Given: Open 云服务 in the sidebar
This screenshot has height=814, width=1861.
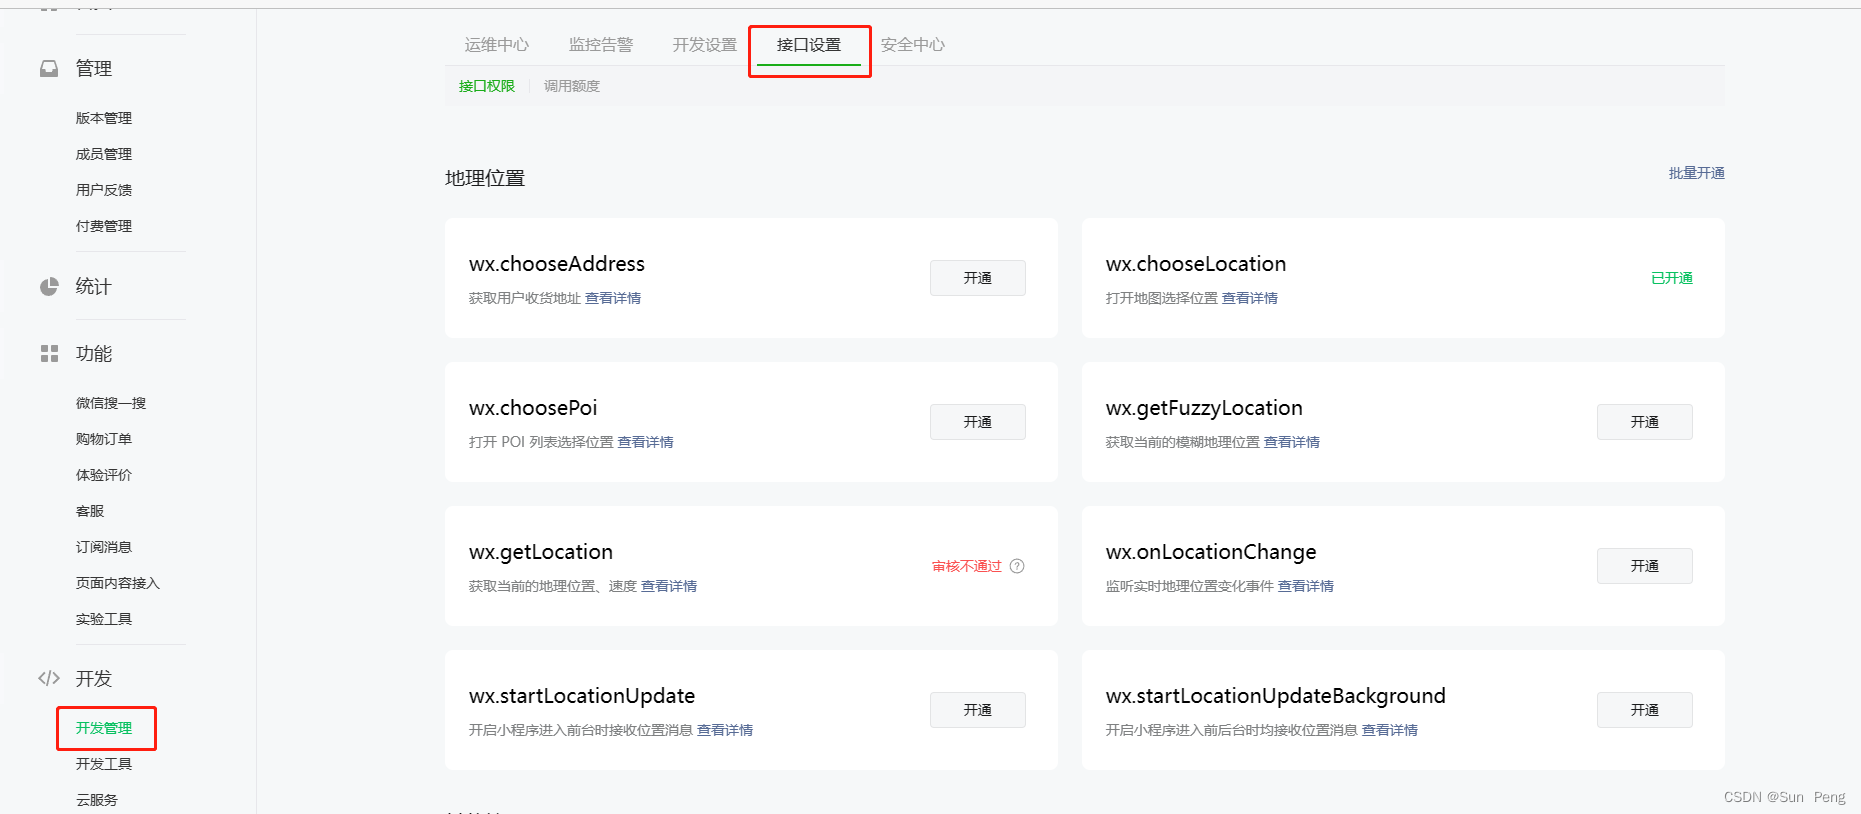Looking at the screenshot, I should pyautogui.click(x=97, y=800).
